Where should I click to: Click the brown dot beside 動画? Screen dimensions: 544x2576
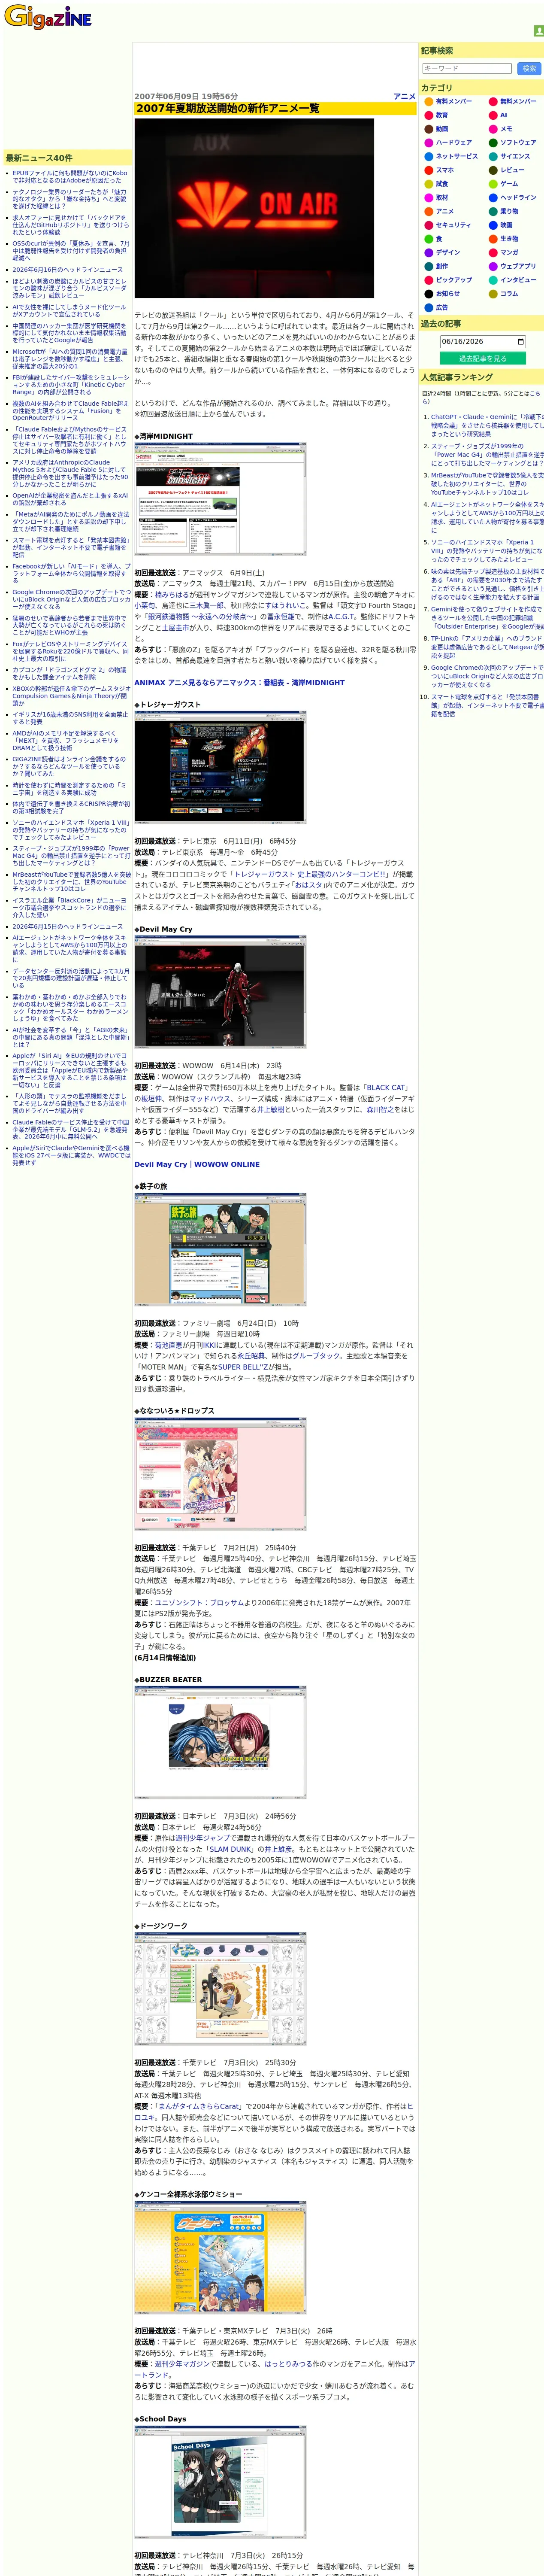click(428, 129)
